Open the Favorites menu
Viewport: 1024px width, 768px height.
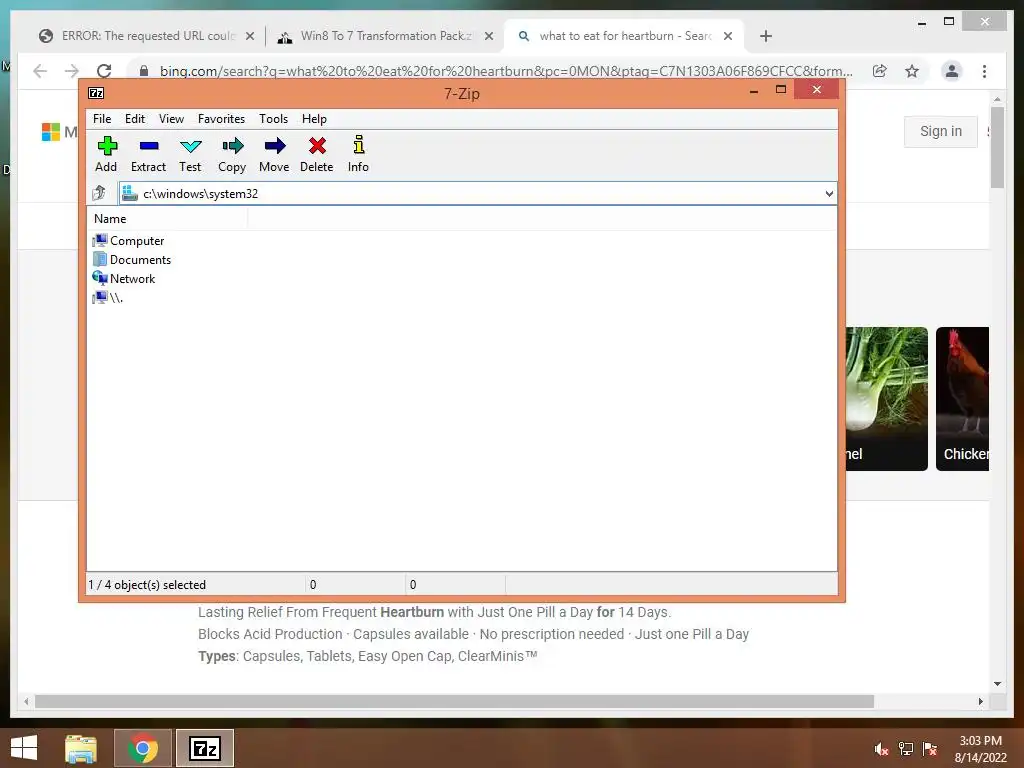pyautogui.click(x=221, y=119)
